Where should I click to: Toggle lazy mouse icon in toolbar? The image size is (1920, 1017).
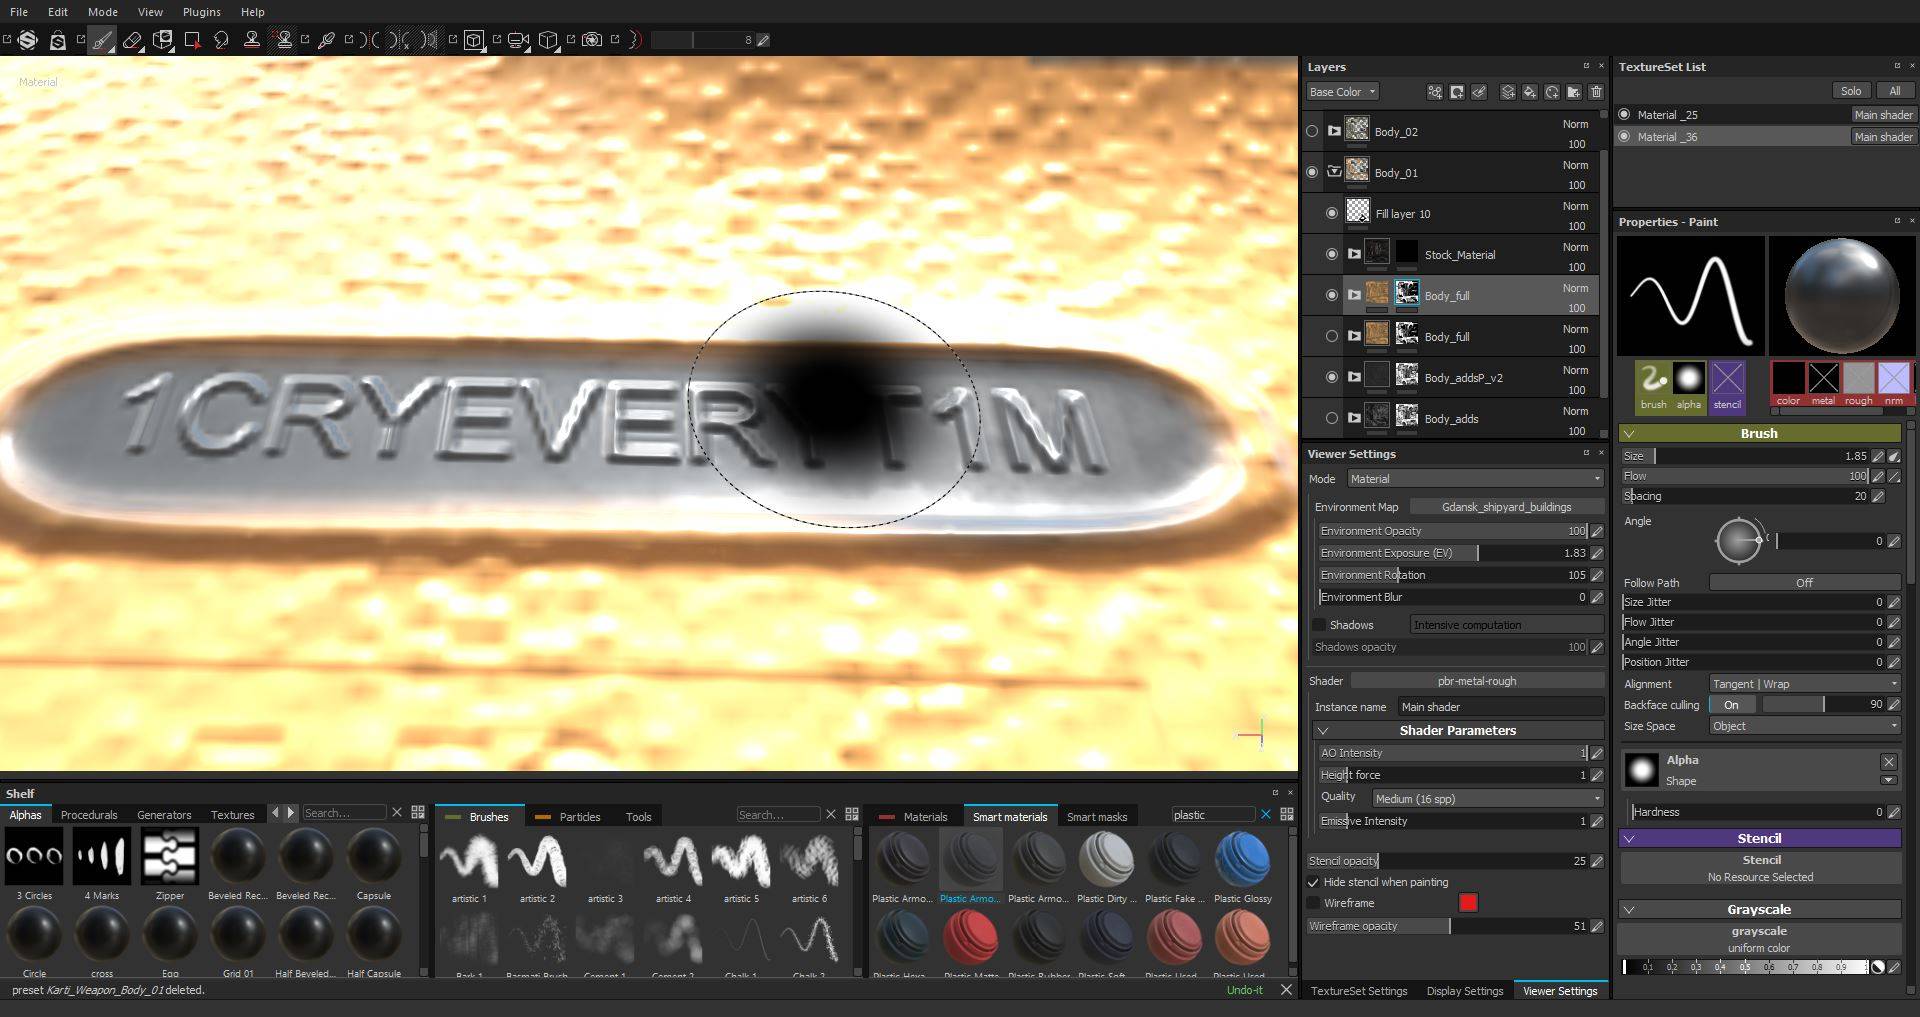click(x=636, y=40)
